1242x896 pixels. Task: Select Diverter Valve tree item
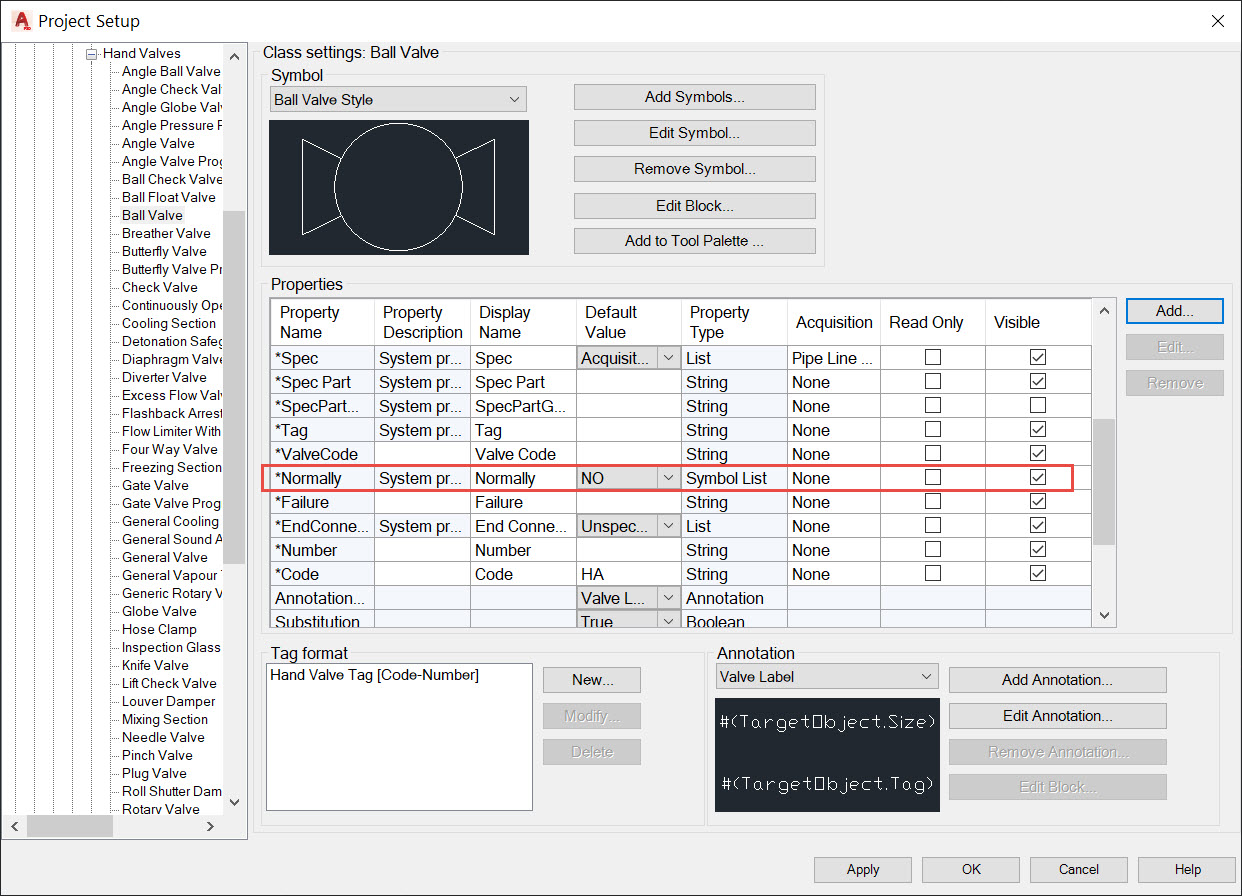point(164,377)
